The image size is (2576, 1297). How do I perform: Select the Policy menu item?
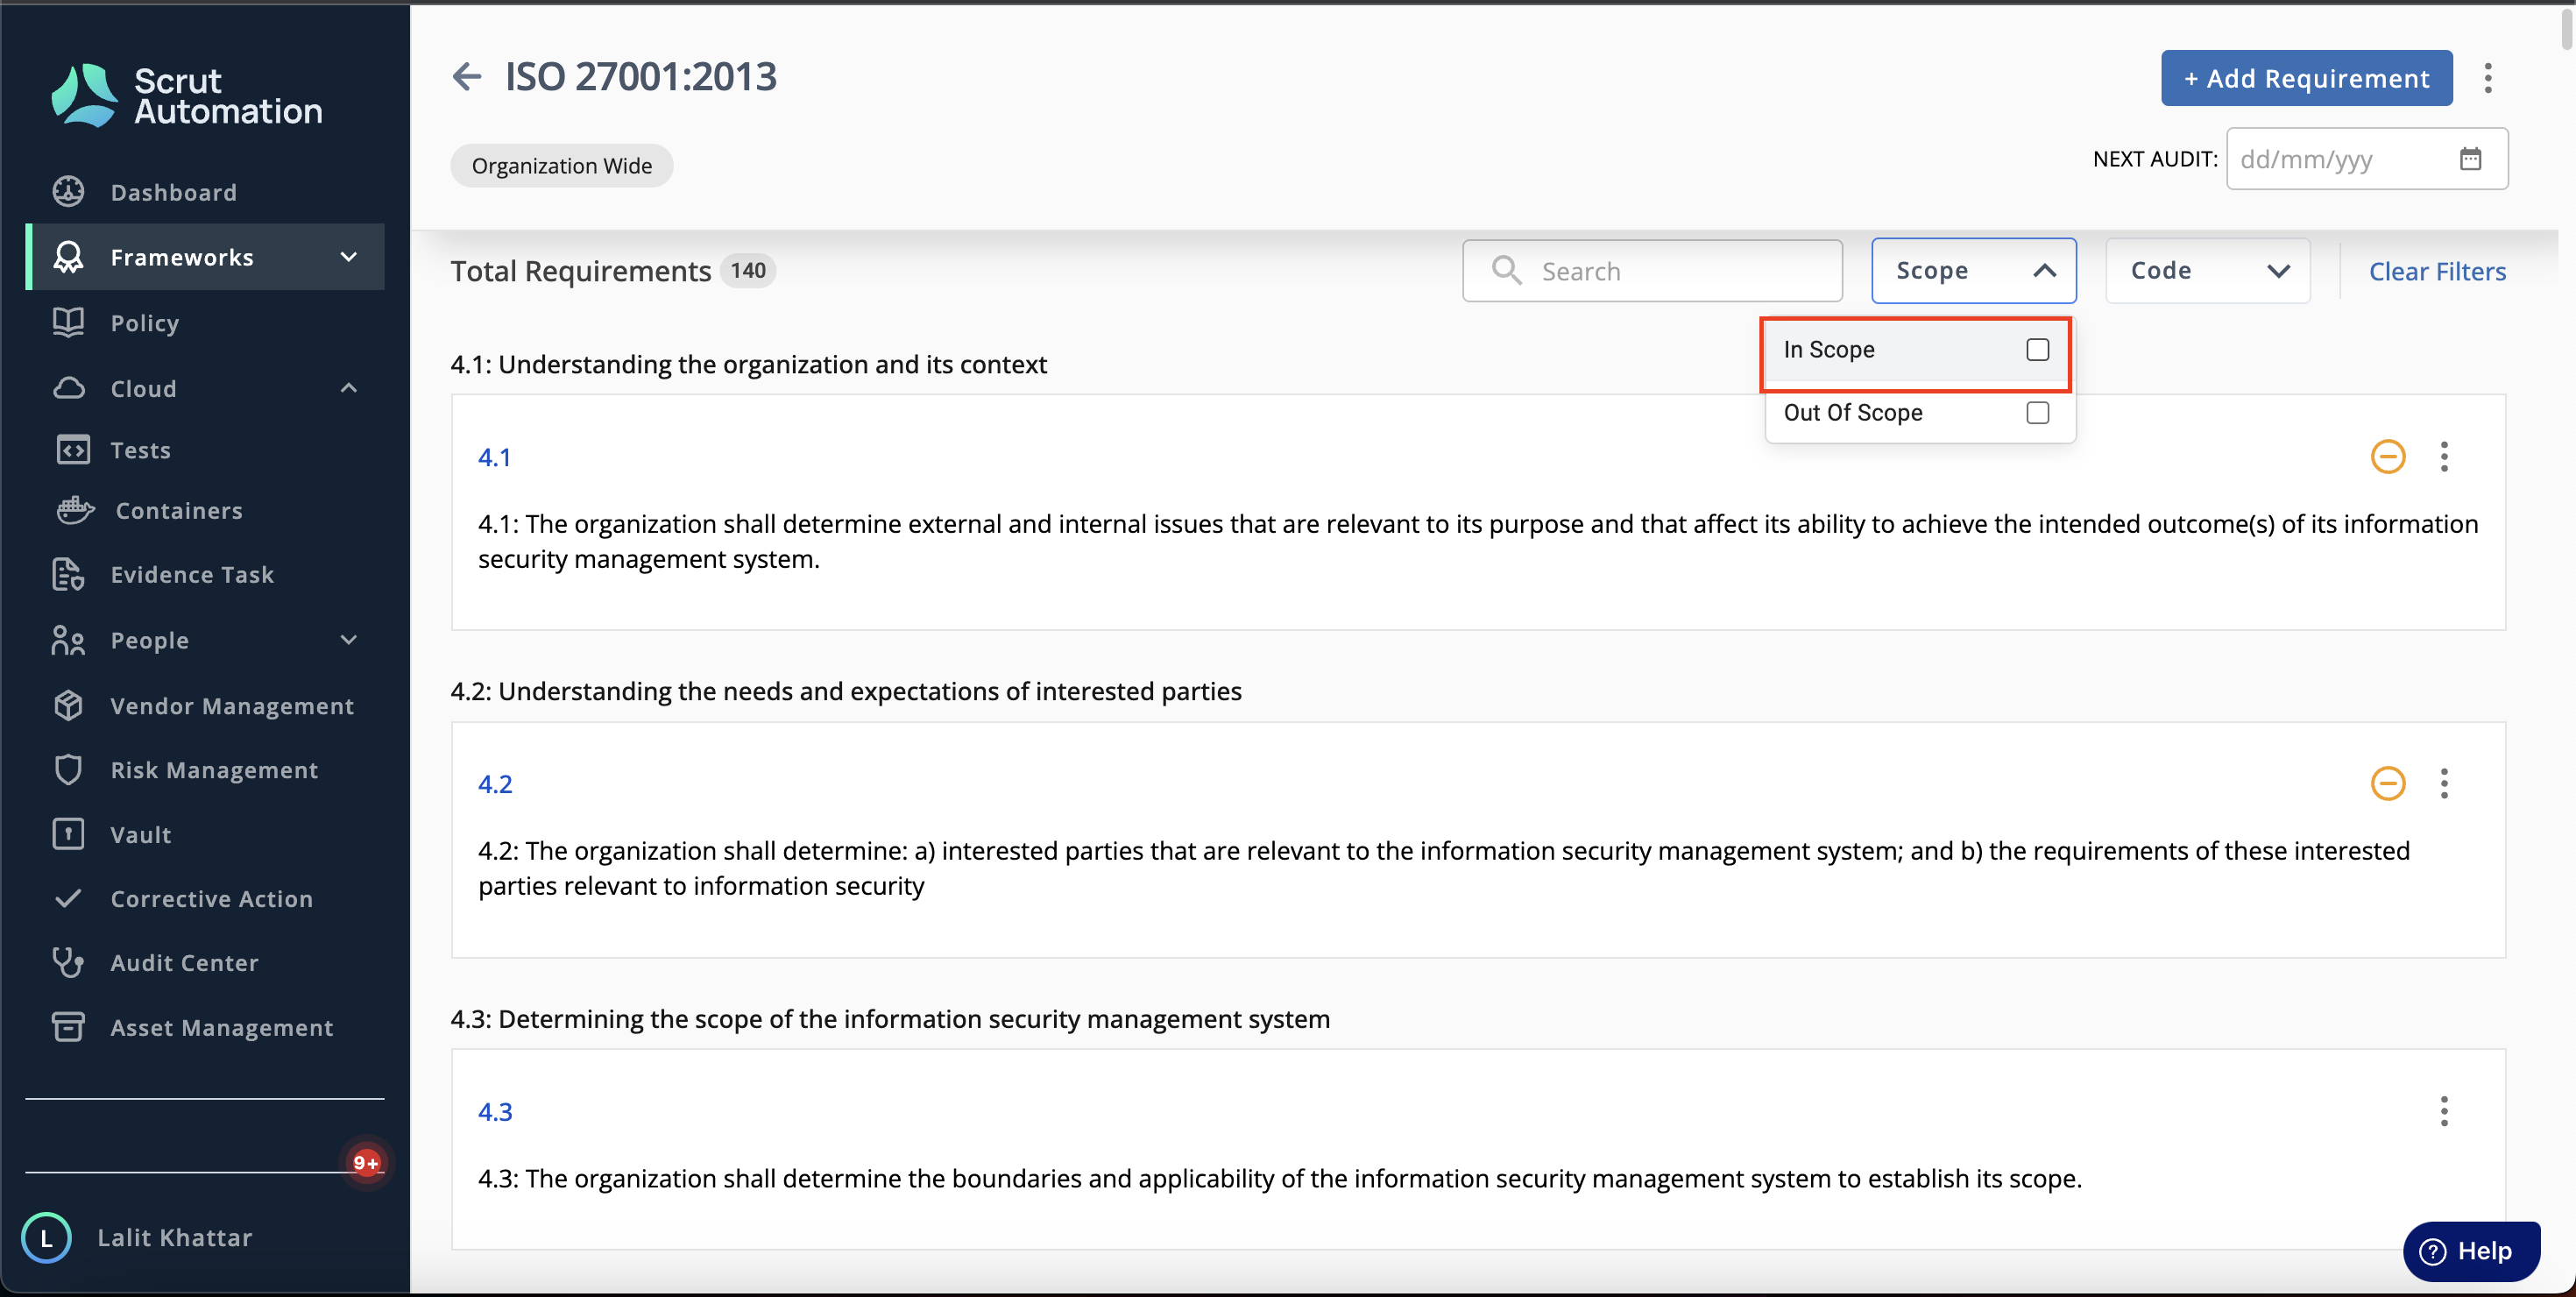pos(145,323)
